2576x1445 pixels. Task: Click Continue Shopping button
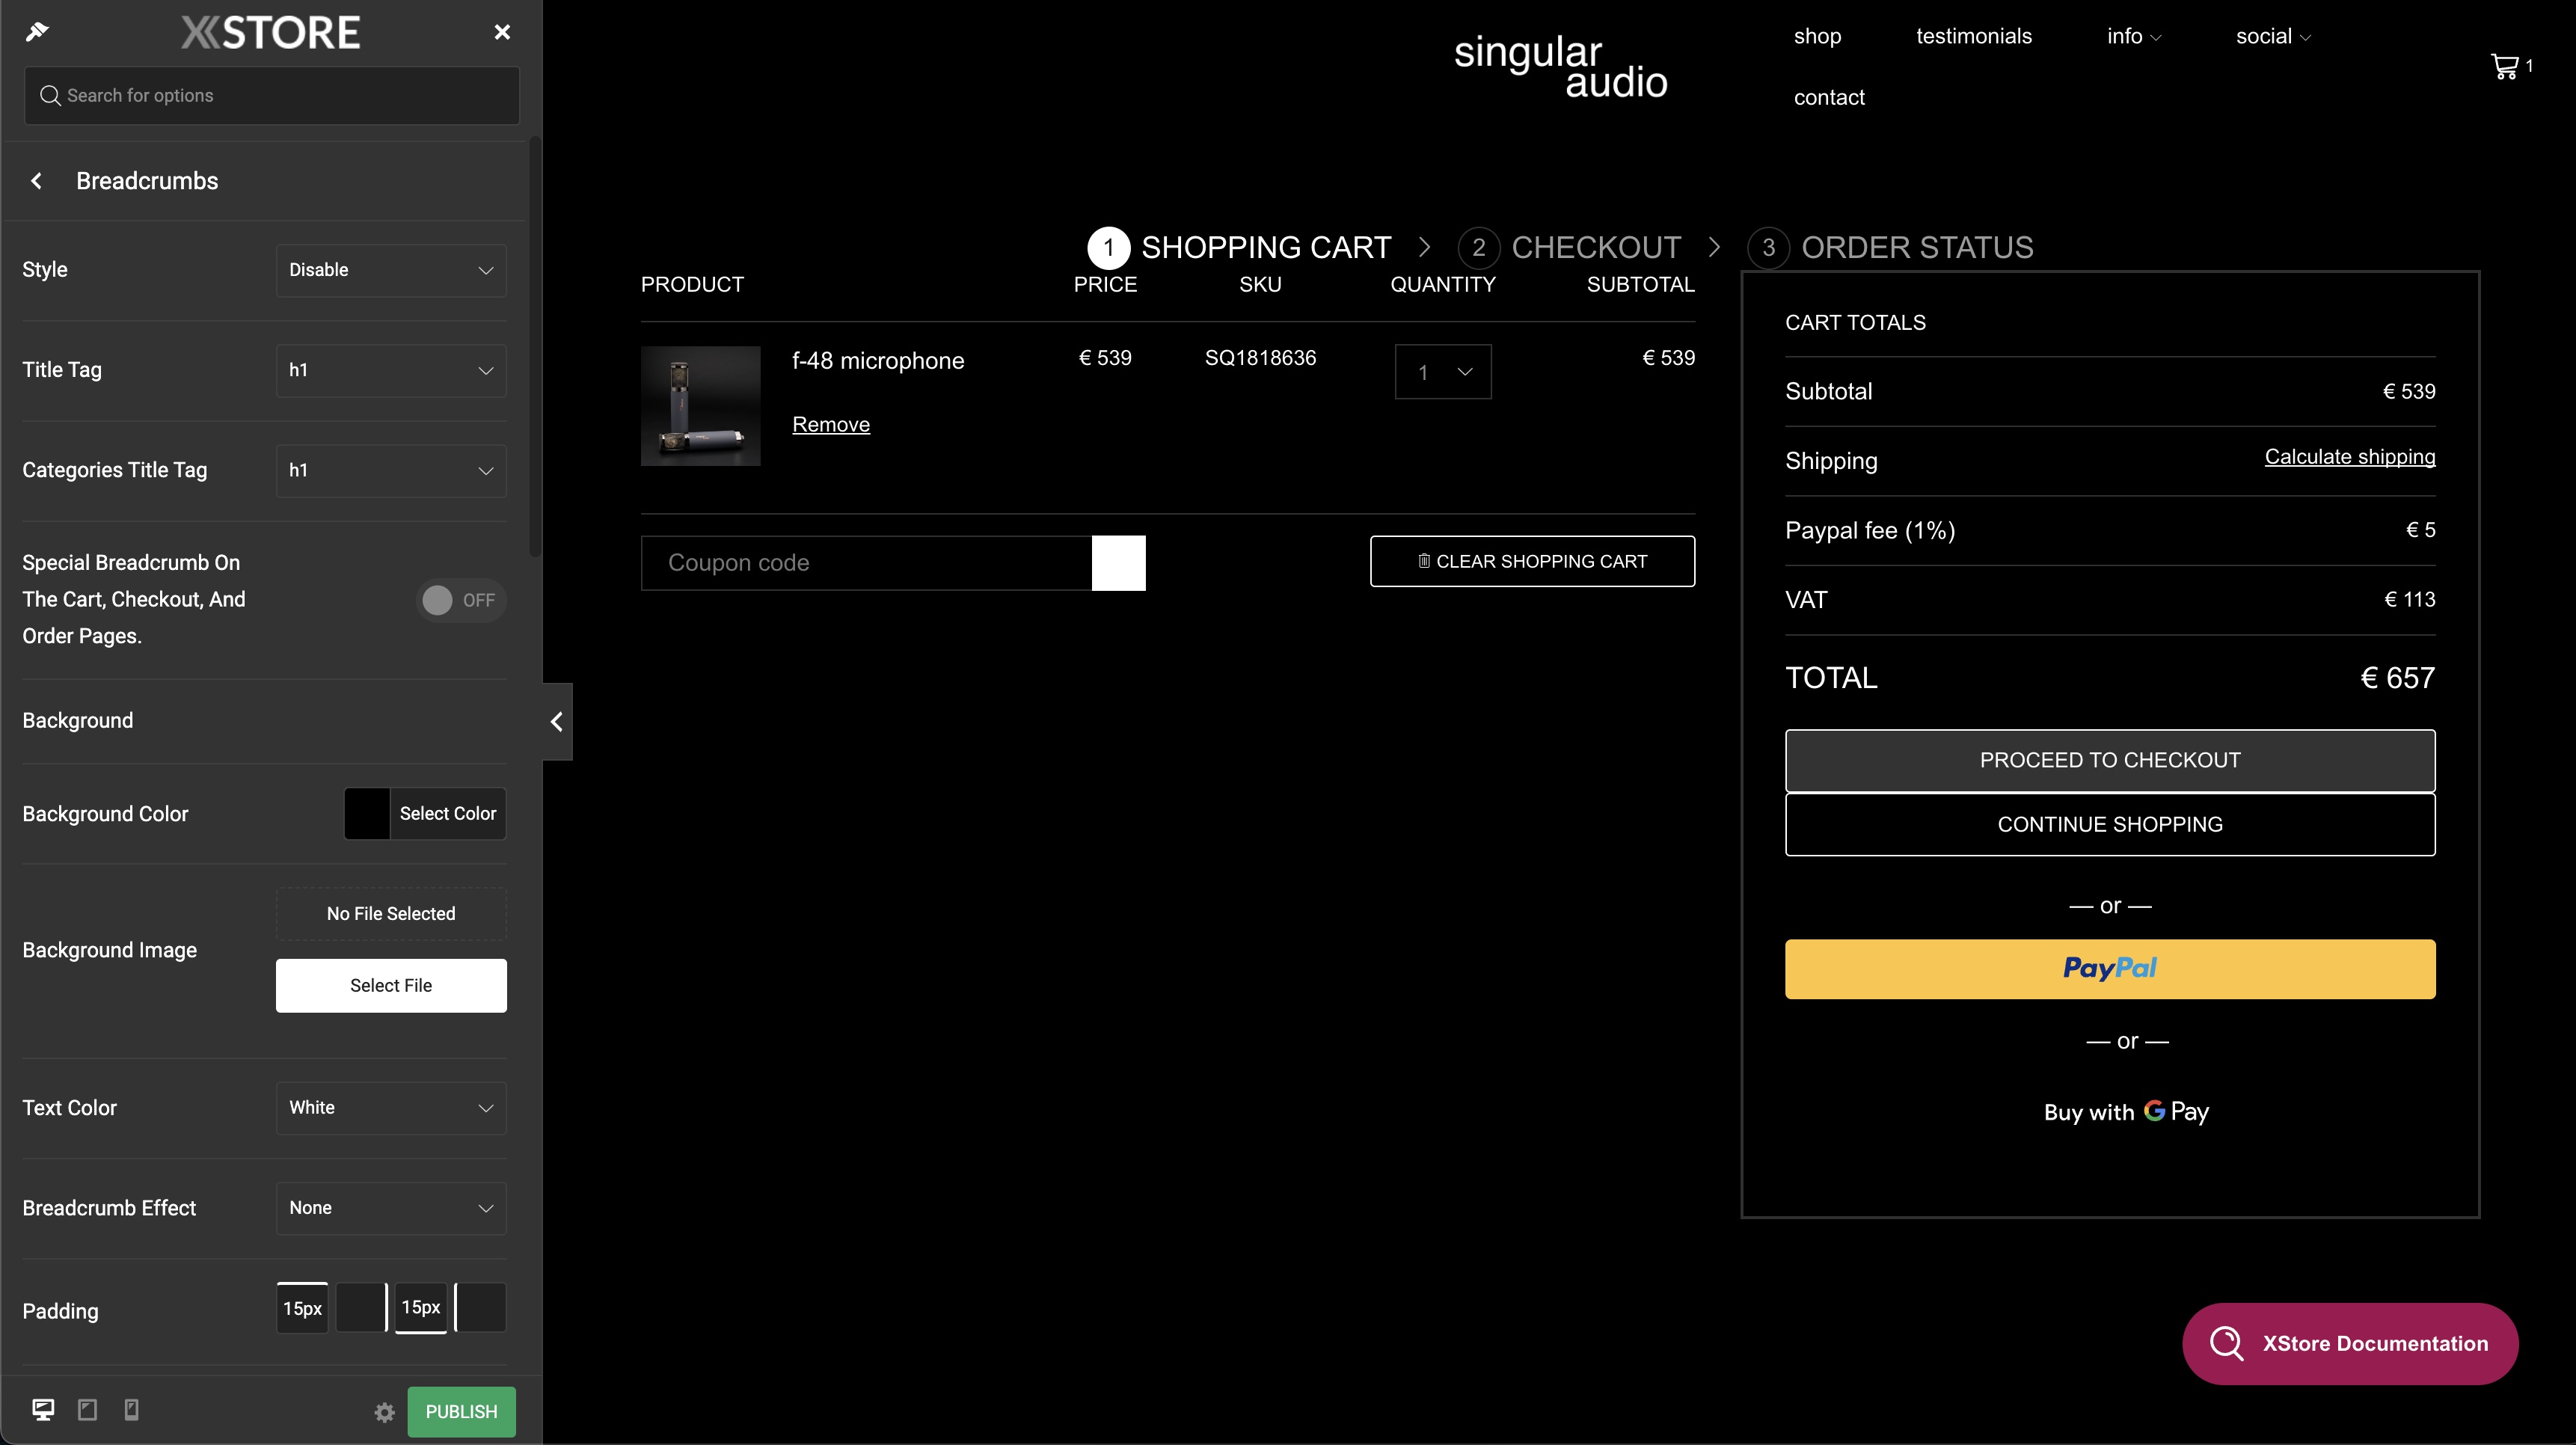click(x=2109, y=824)
